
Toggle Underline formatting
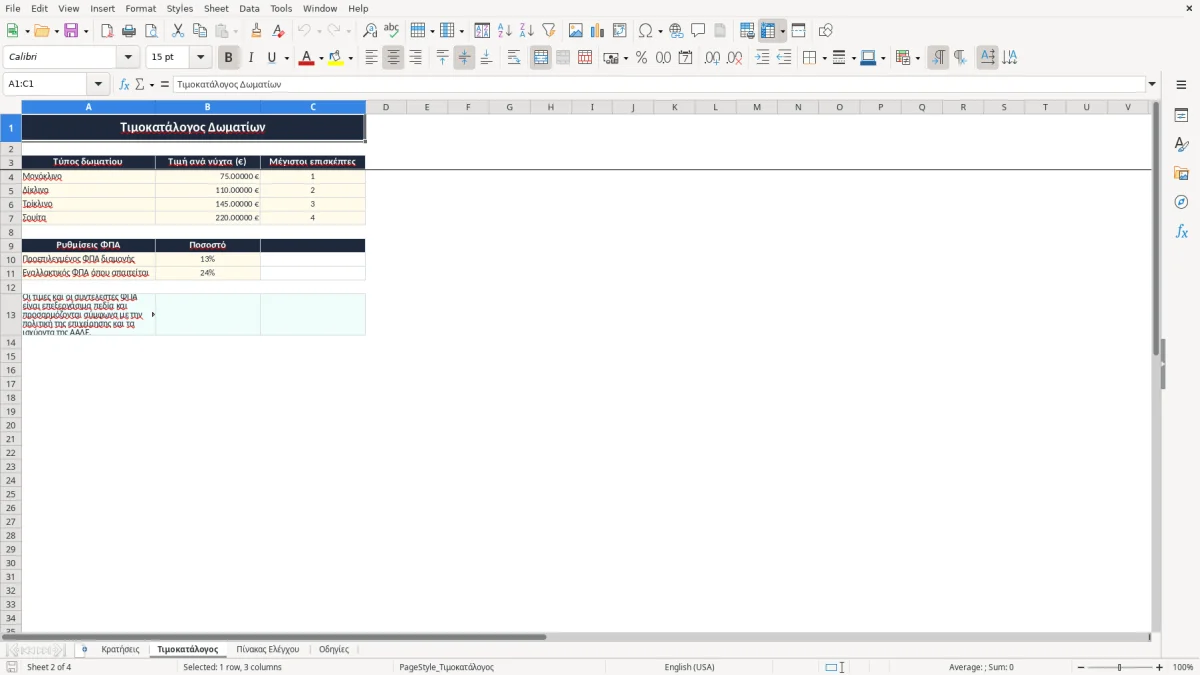coord(271,58)
